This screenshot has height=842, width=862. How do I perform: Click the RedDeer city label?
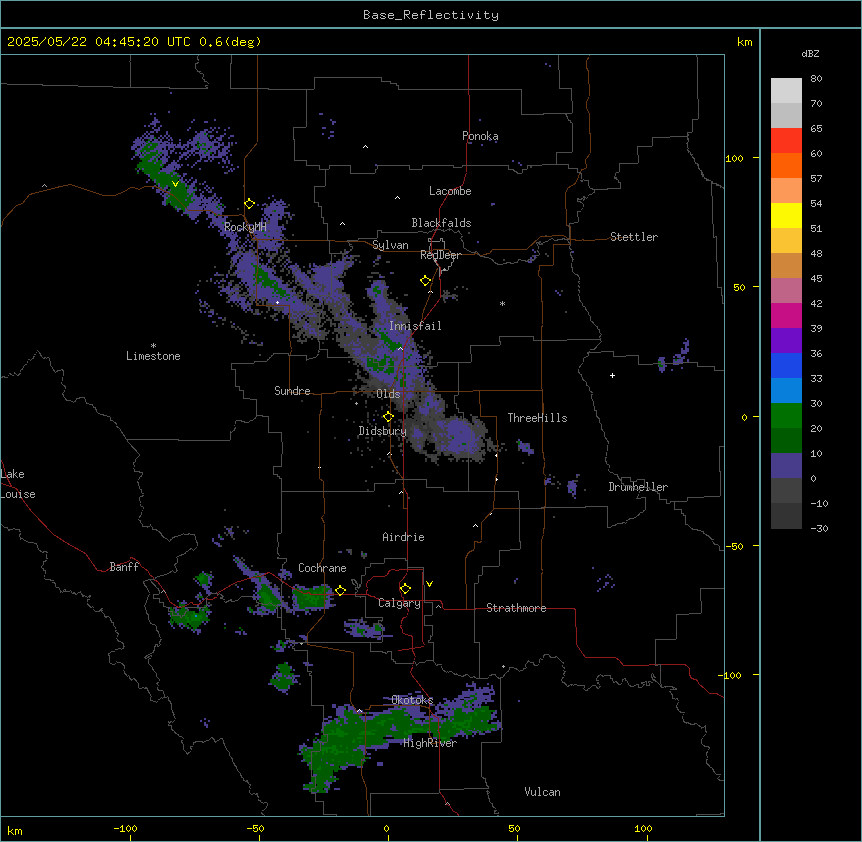440,255
